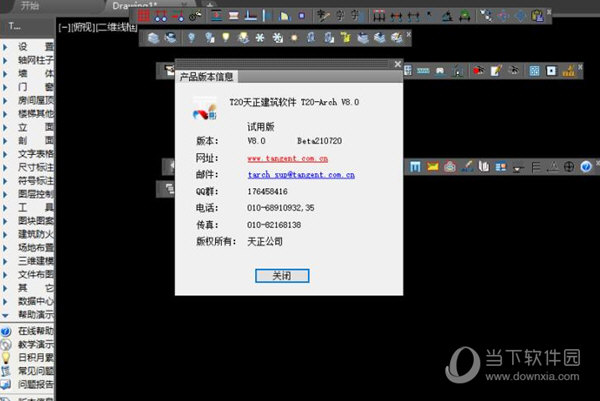The height and width of the screenshot is (401, 600).
Task: Click the yellow light bulb layer icon
Action: [x=226, y=37]
